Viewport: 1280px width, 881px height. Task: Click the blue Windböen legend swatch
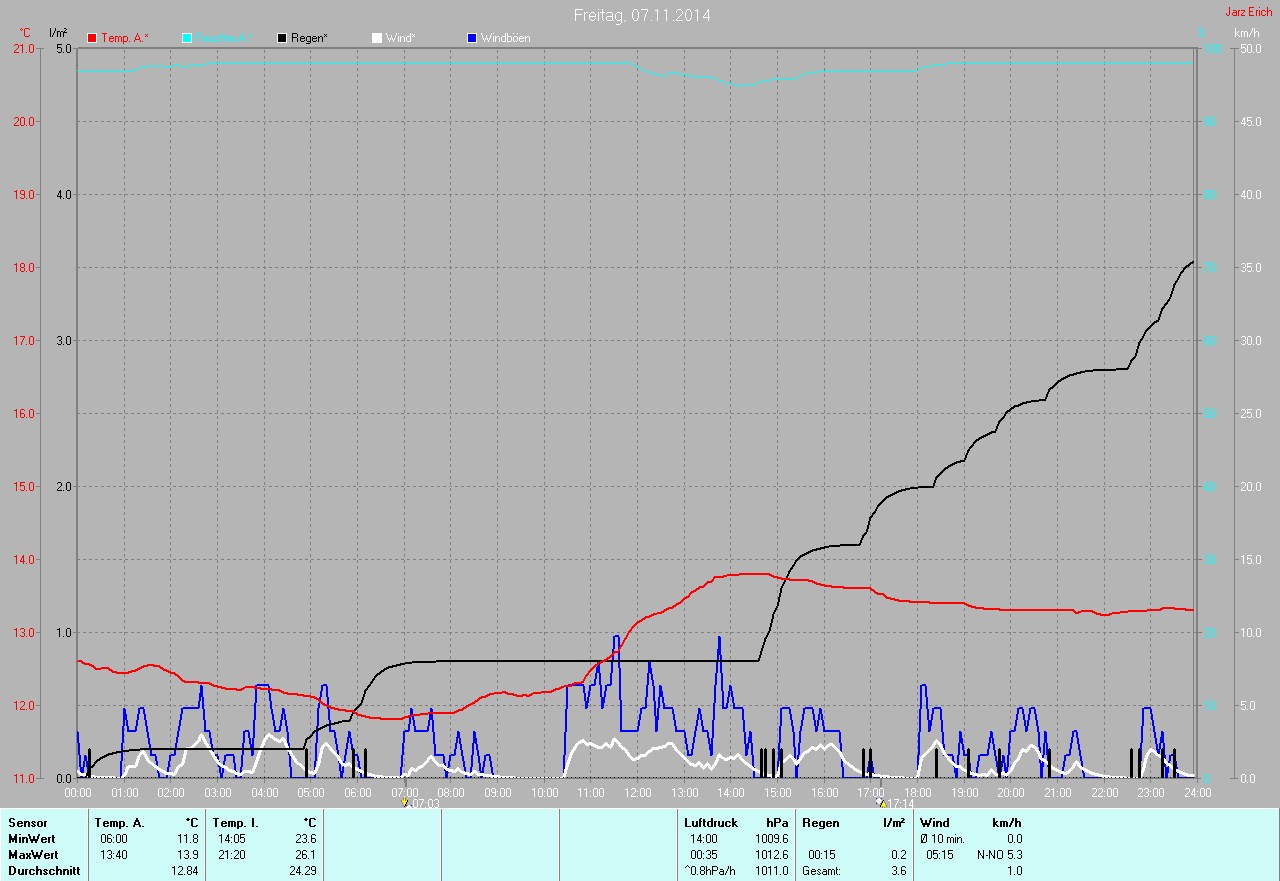coord(472,38)
